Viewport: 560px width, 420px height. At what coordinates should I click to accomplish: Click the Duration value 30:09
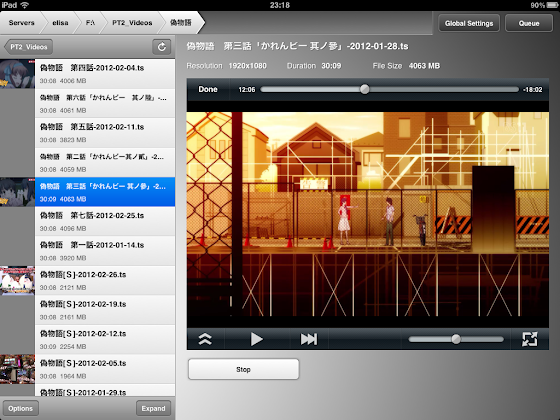331,66
